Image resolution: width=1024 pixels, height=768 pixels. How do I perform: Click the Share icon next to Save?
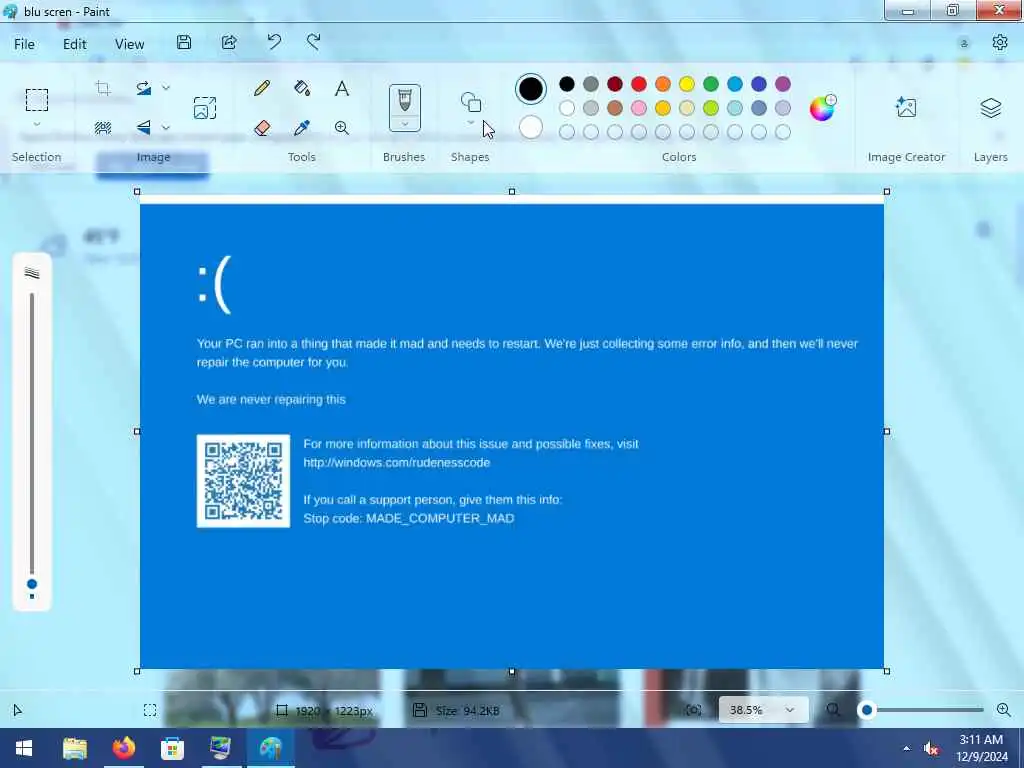pyautogui.click(x=229, y=43)
